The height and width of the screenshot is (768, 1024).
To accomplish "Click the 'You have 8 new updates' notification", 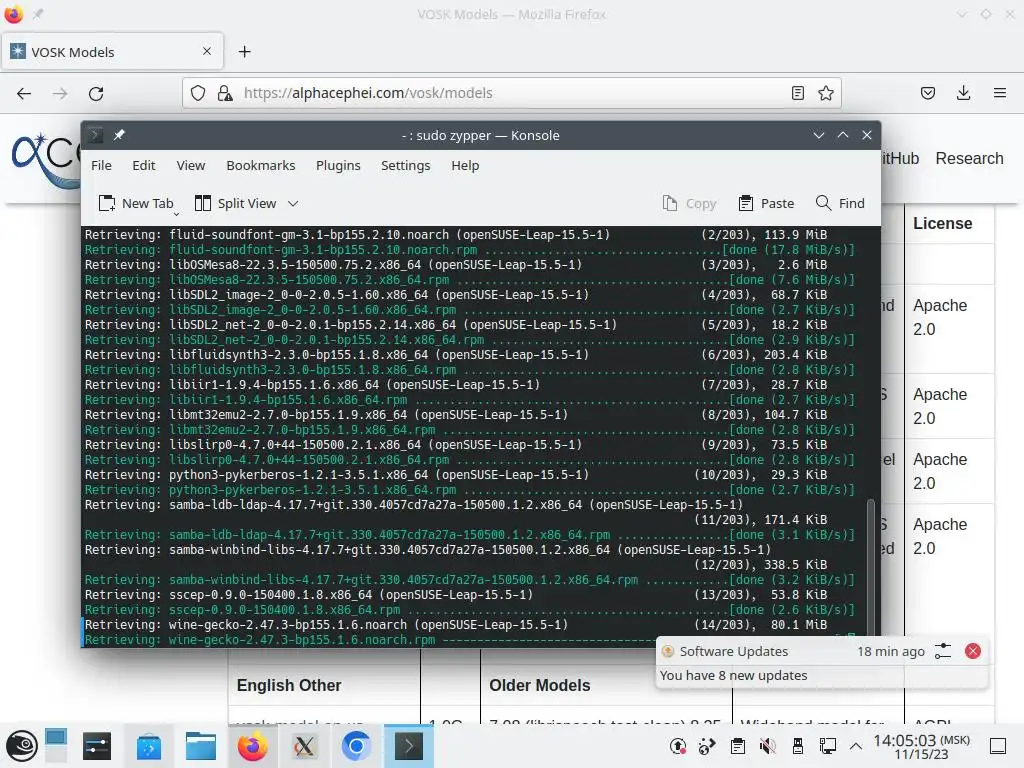I will (x=733, y=676).
